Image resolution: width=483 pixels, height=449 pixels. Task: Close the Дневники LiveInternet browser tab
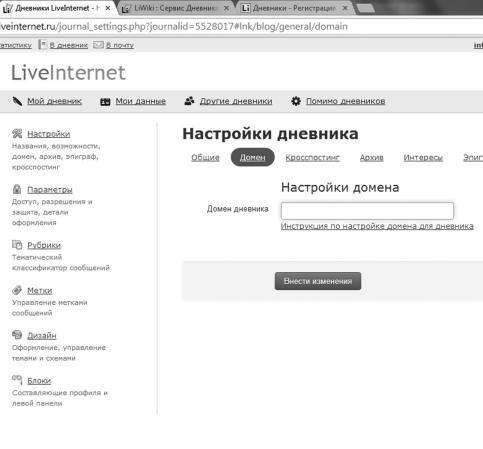click(108, 8)
